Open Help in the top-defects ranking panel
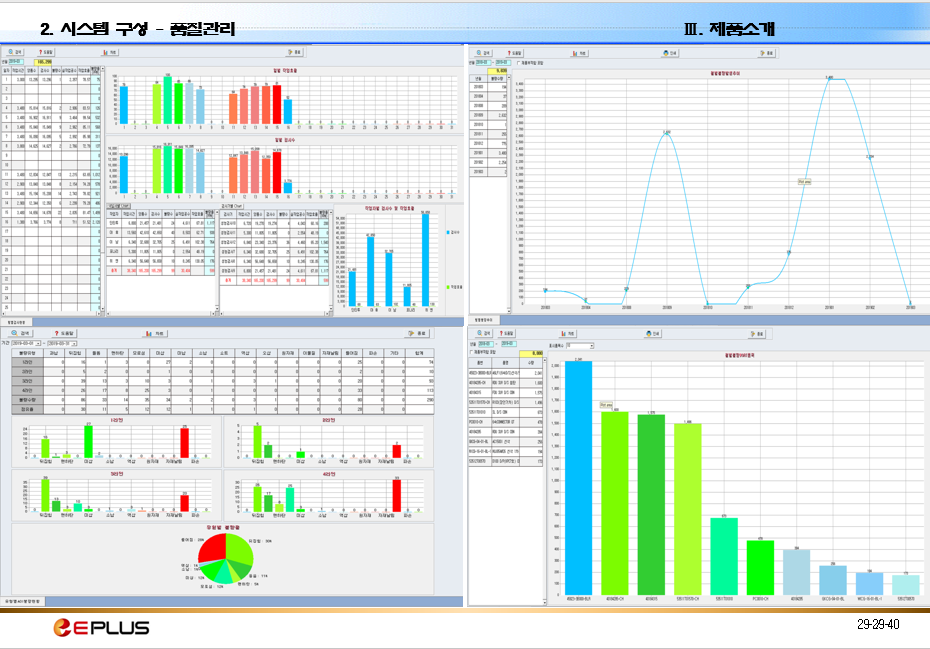930x649 pixels. [509, 333]
